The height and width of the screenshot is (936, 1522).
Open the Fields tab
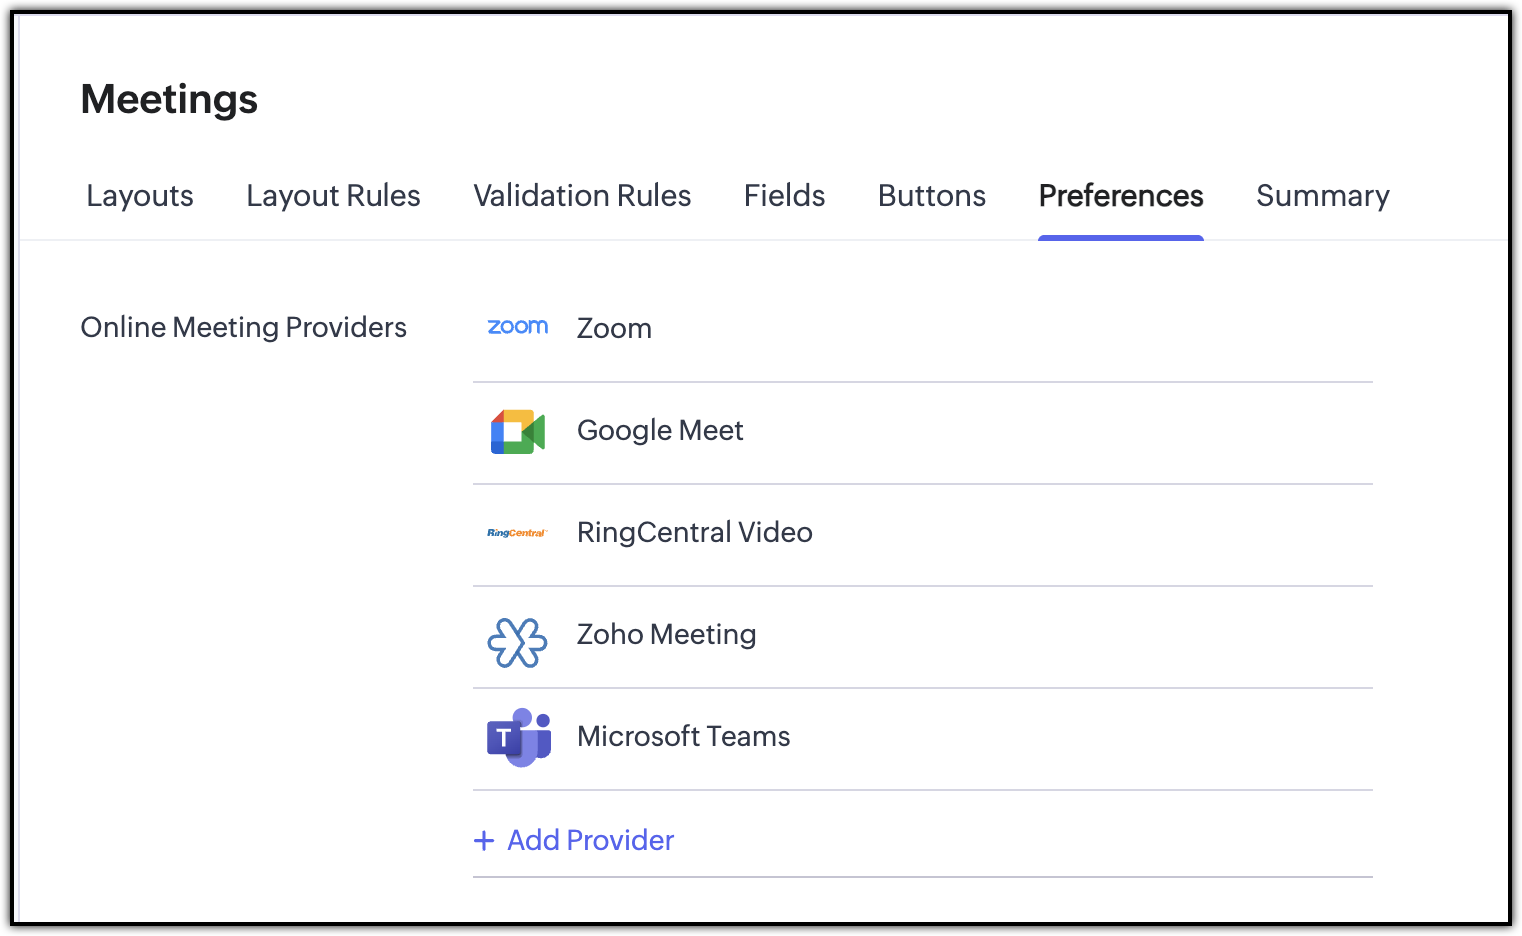click(x=784, y=196)
